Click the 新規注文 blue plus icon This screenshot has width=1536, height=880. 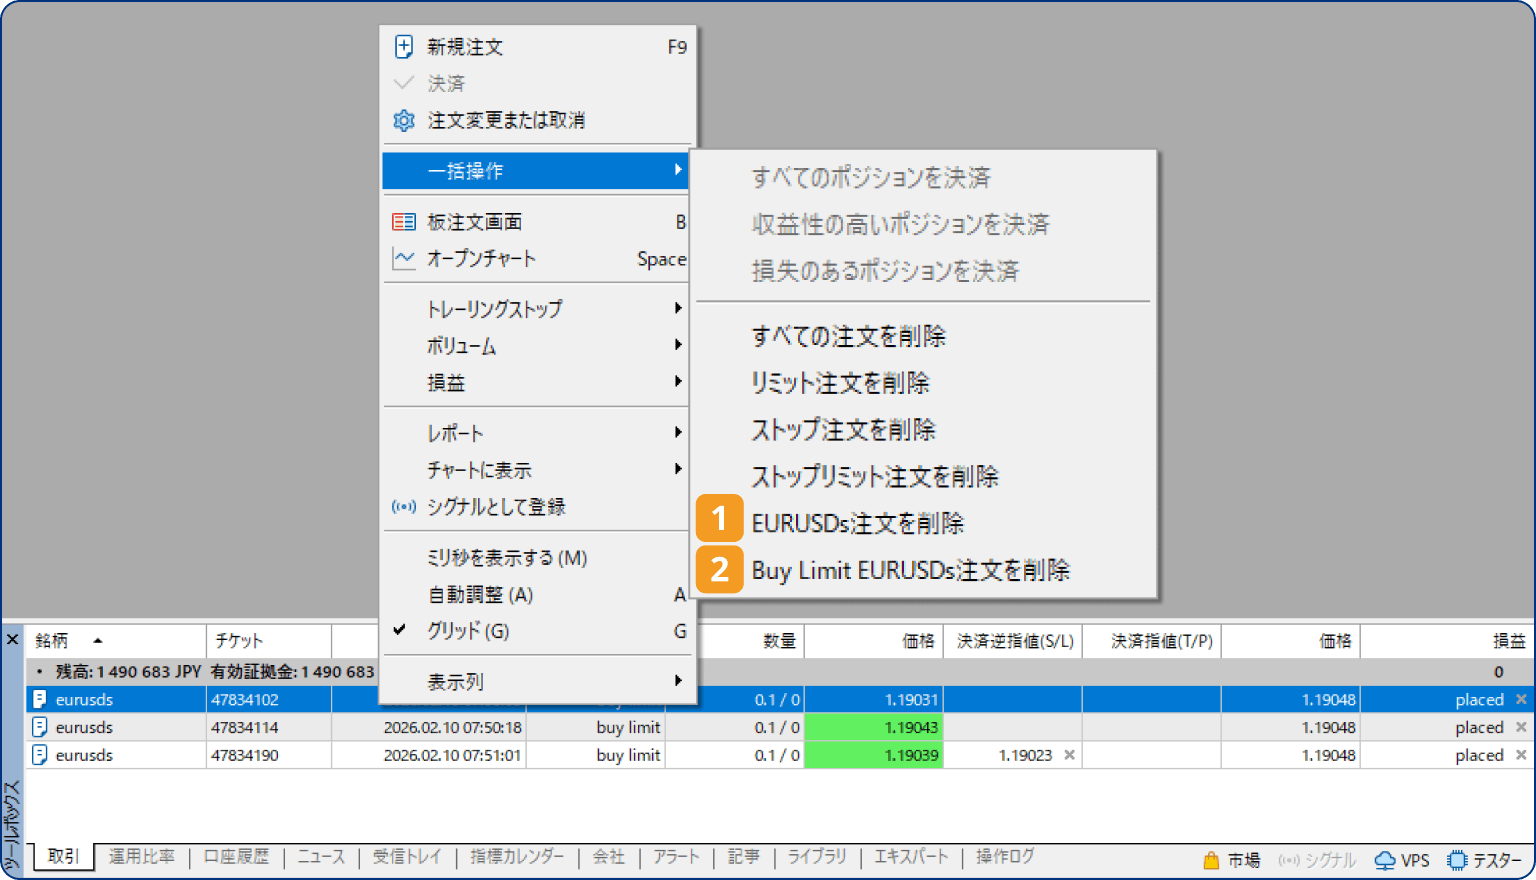coord(404,46)
